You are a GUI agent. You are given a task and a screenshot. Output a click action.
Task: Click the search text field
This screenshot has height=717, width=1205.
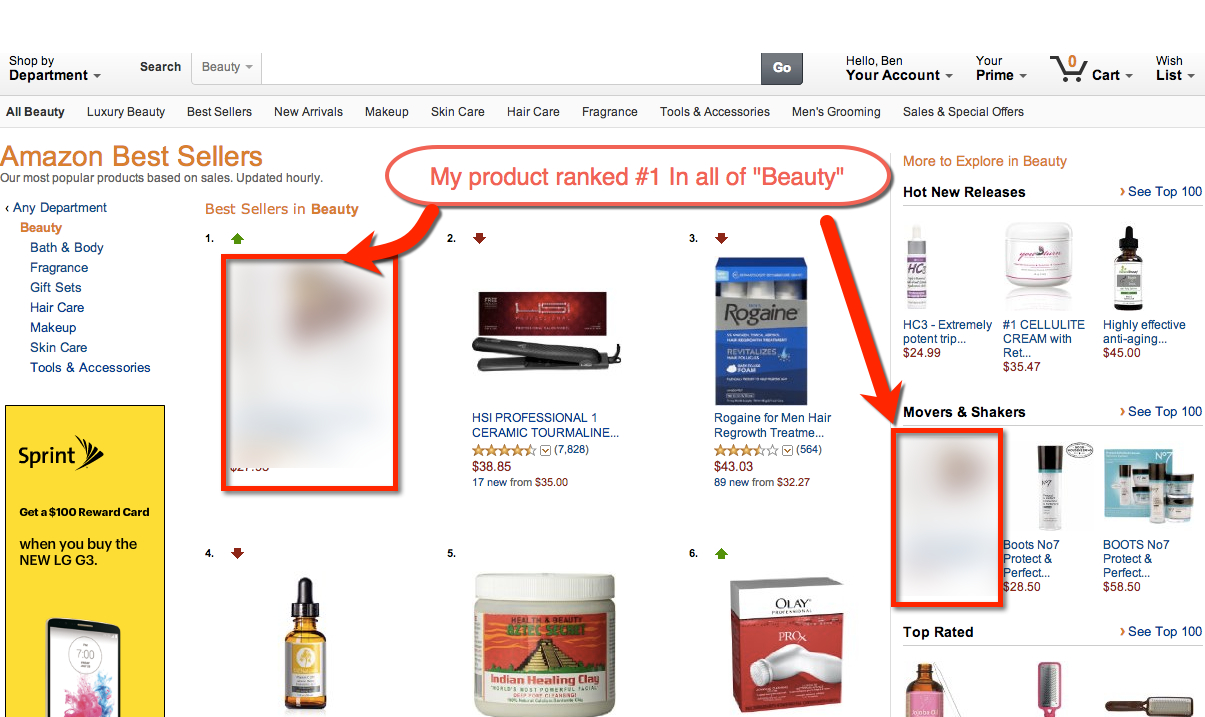click(x=511, y=68)
